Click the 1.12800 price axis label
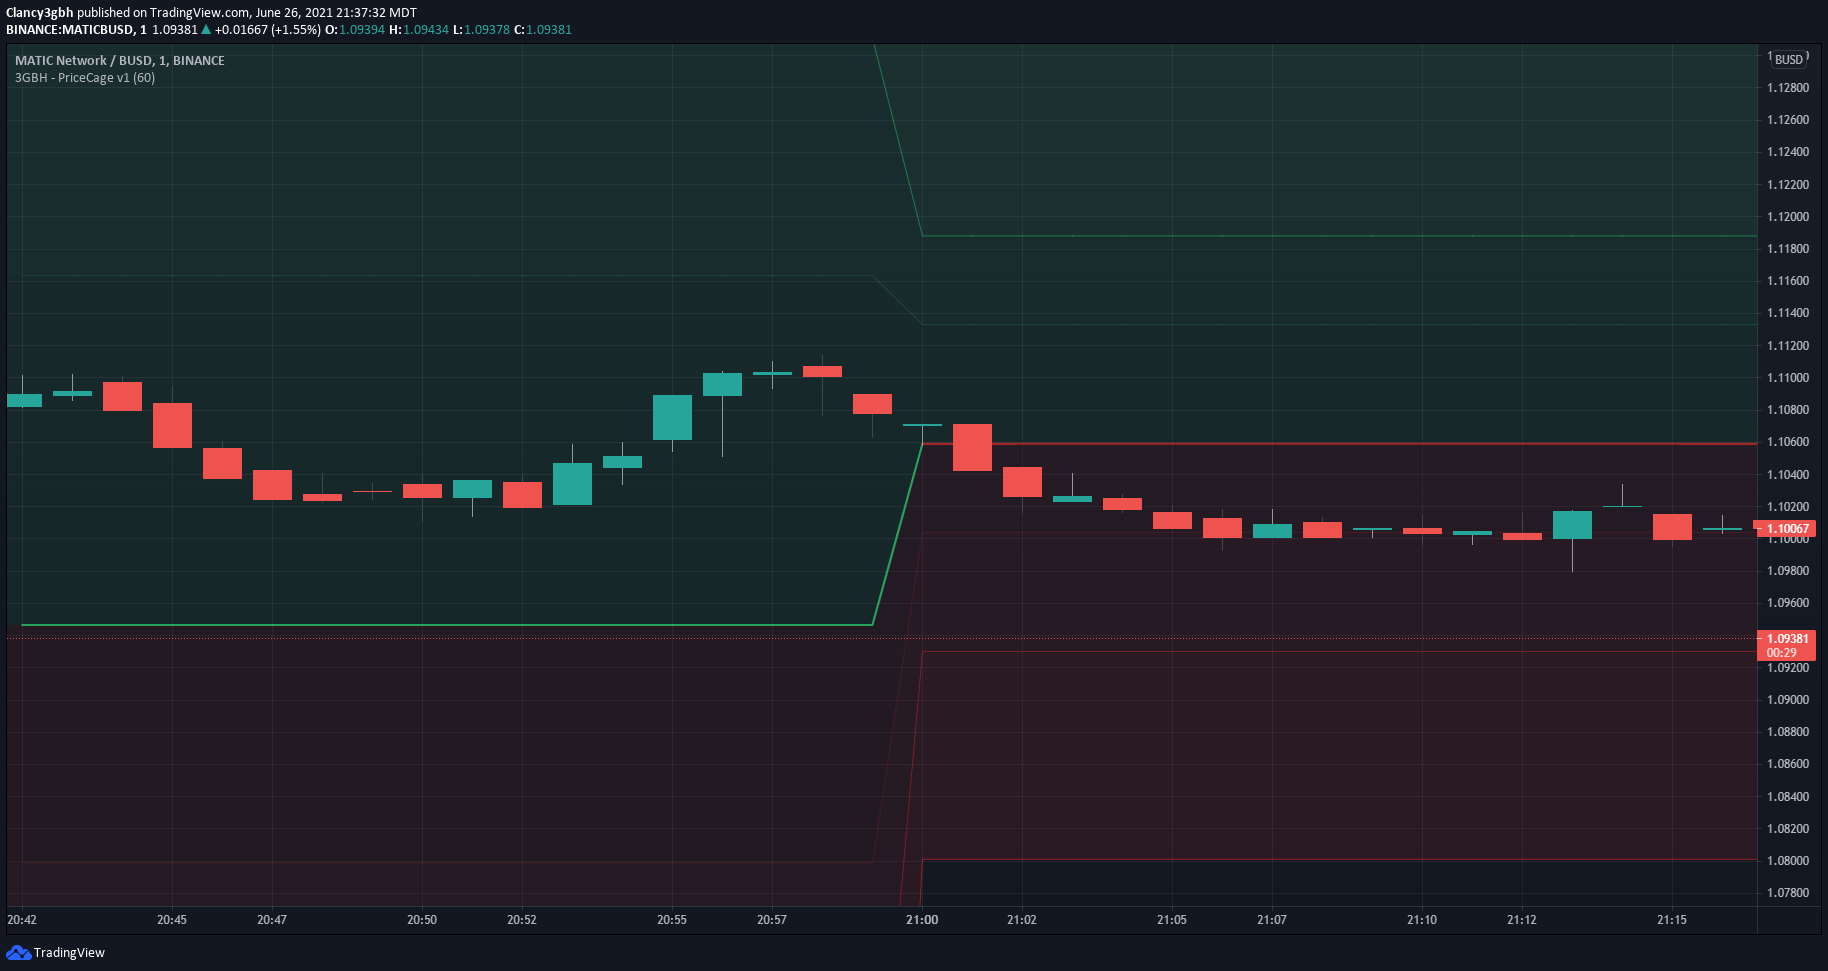 point(1788,88)
